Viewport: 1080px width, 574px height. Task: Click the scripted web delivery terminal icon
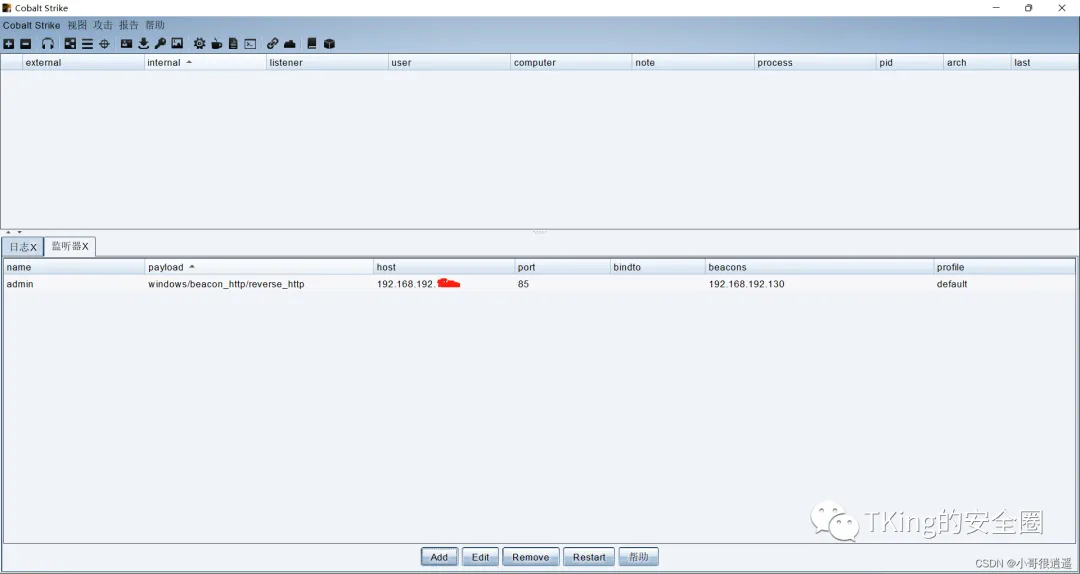[251, 43]
